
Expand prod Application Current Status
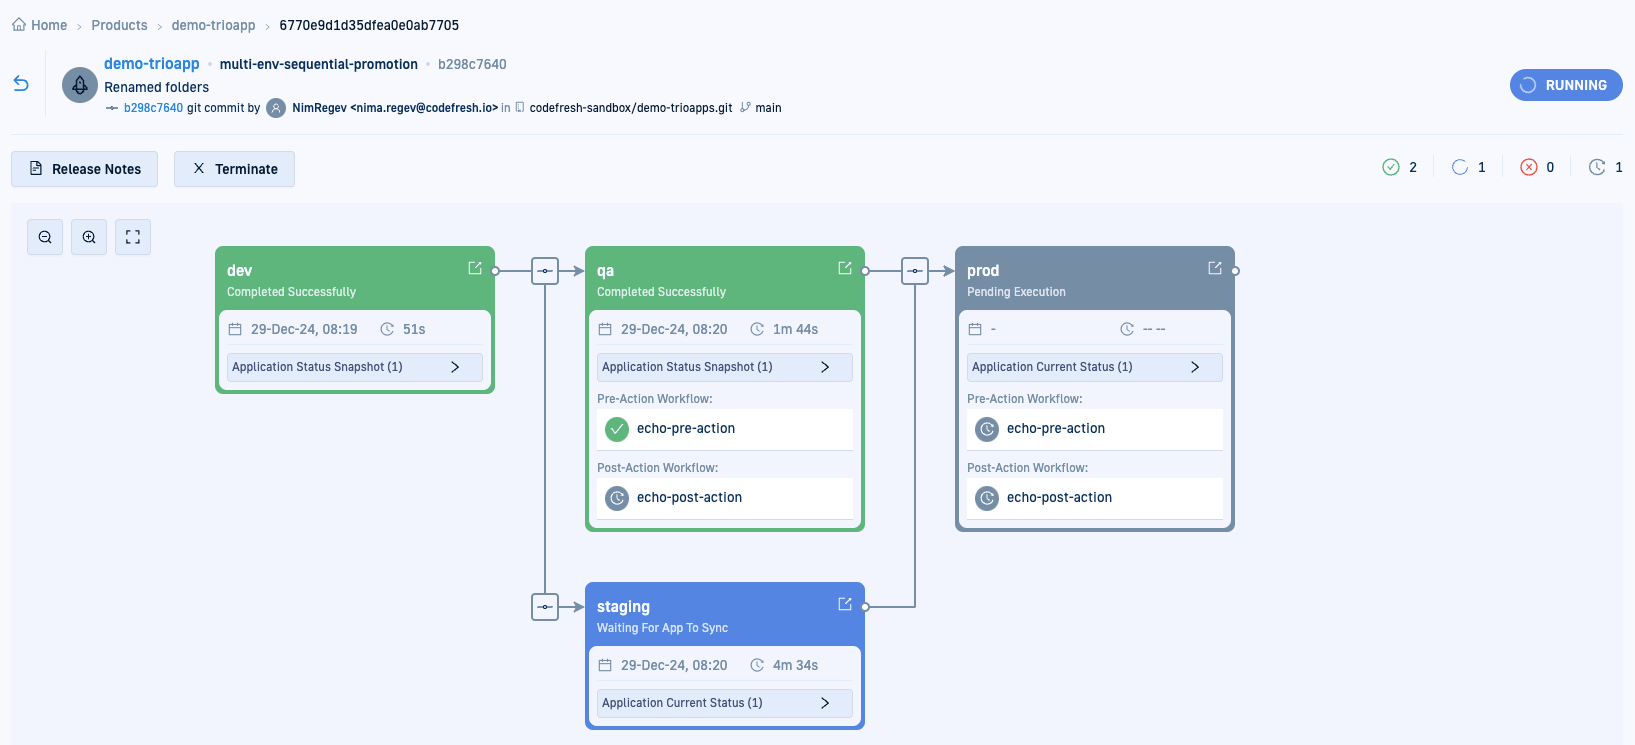tap(1095, 367)
